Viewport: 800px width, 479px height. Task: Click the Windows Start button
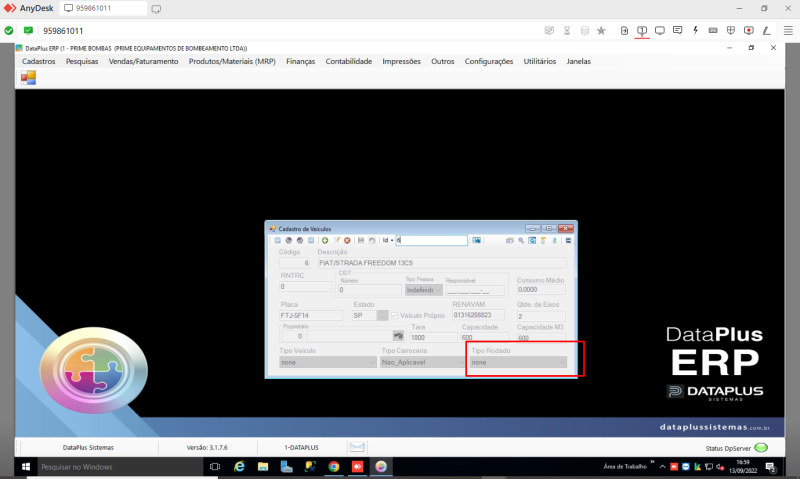click(26, 466)
